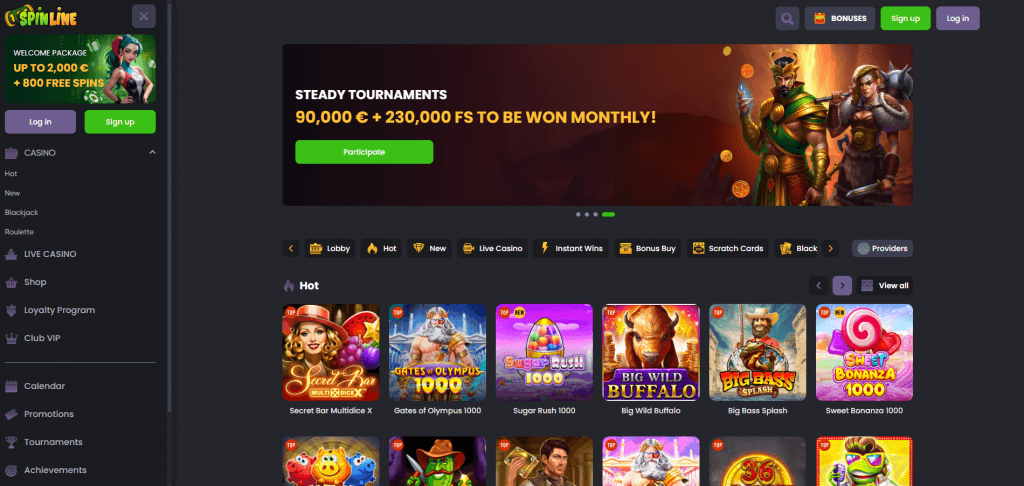Open the Calendar icon in sidebar

coord(10,386)
